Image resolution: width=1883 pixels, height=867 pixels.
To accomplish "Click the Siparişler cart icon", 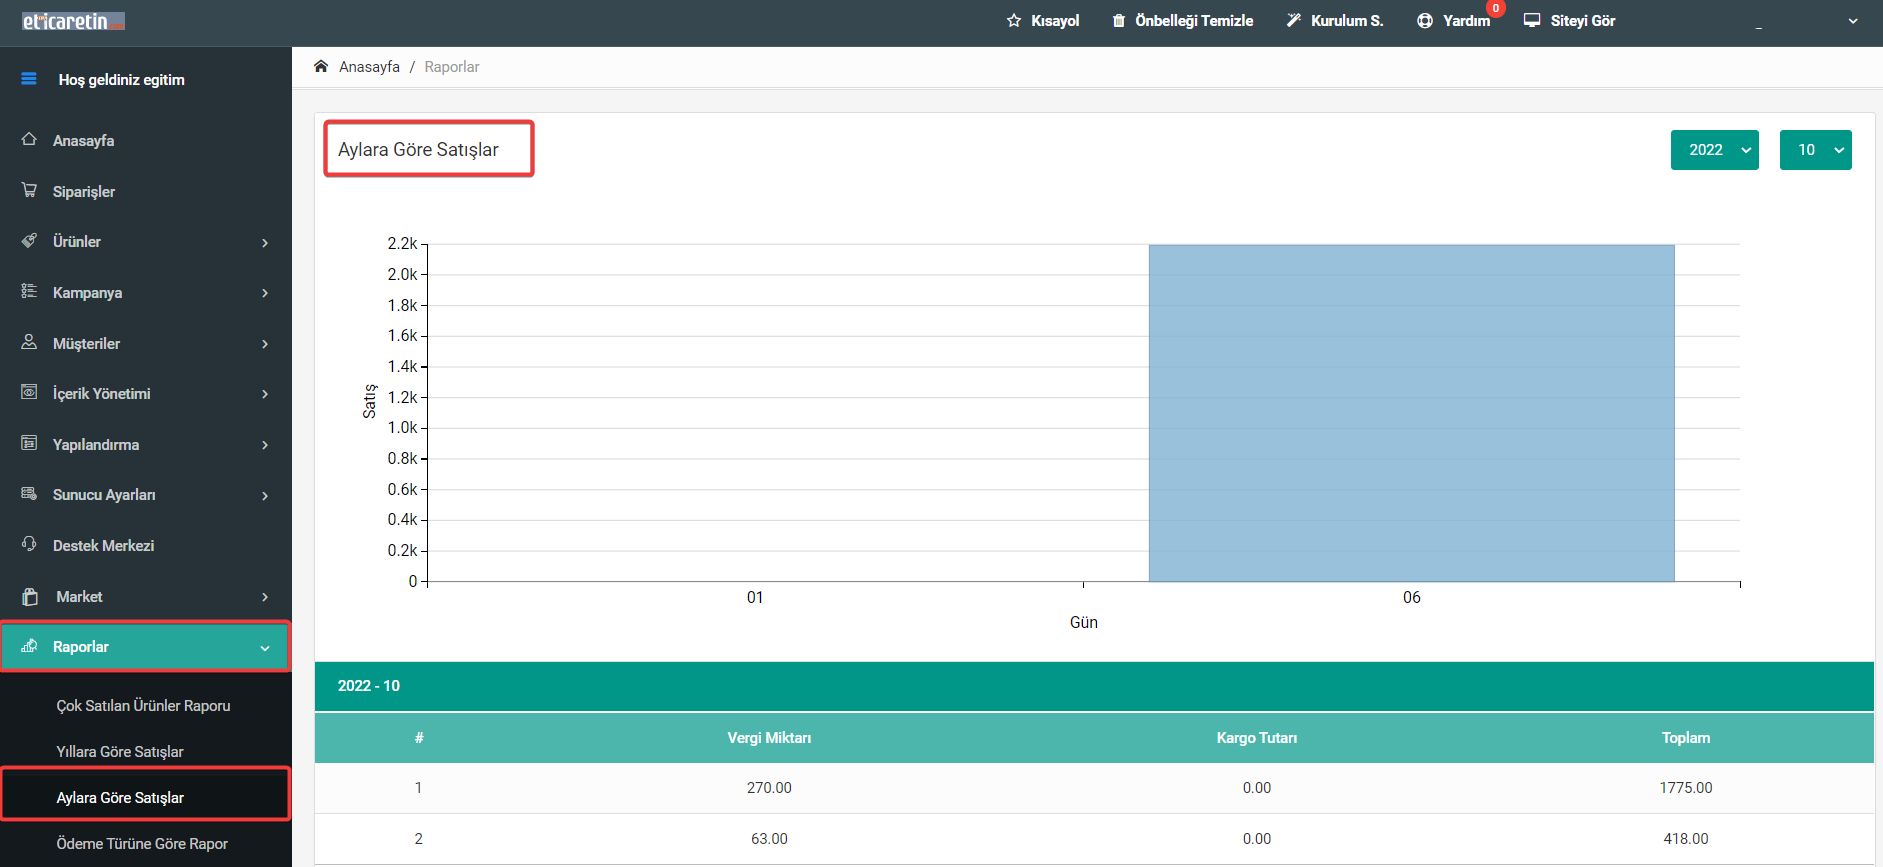I will click(29, 190).
